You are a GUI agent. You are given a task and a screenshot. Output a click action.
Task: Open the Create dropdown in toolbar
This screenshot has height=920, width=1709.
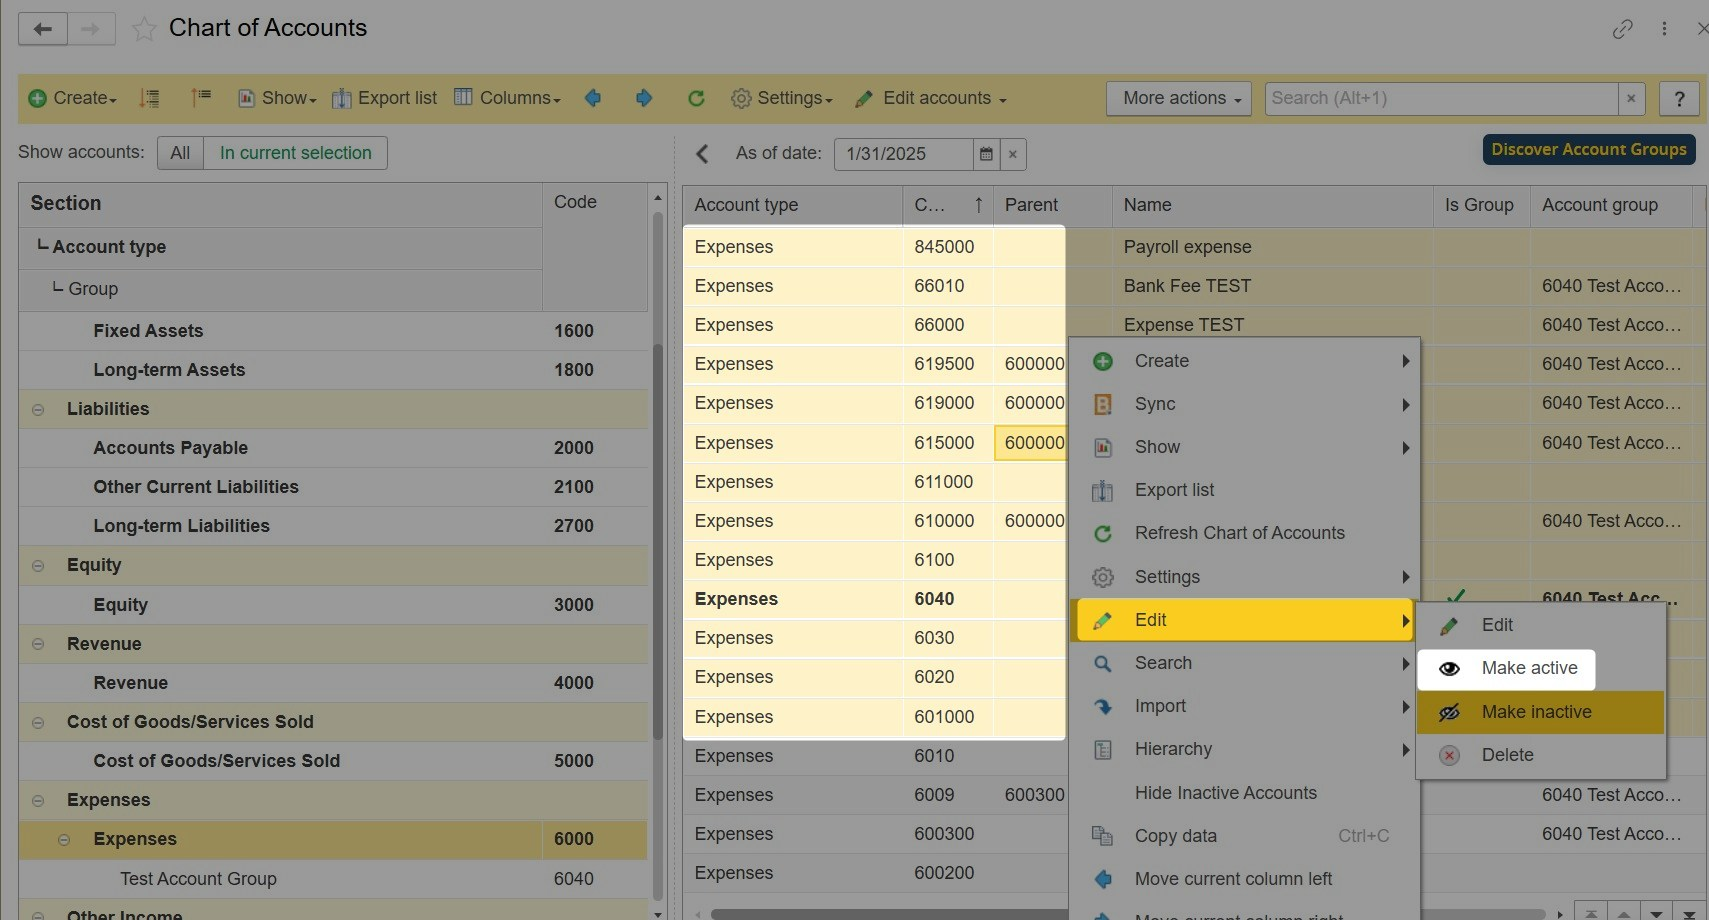pos(72,98)
